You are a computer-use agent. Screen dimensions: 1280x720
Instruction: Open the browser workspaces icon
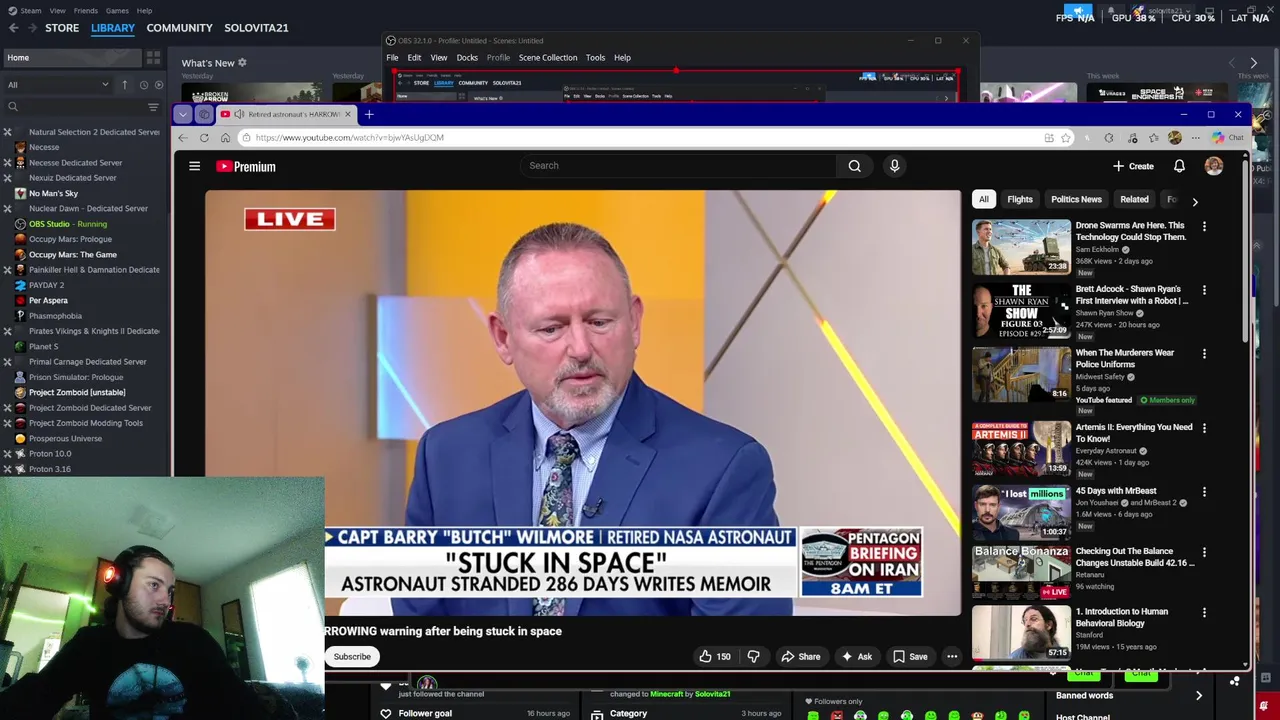point(204,114)
